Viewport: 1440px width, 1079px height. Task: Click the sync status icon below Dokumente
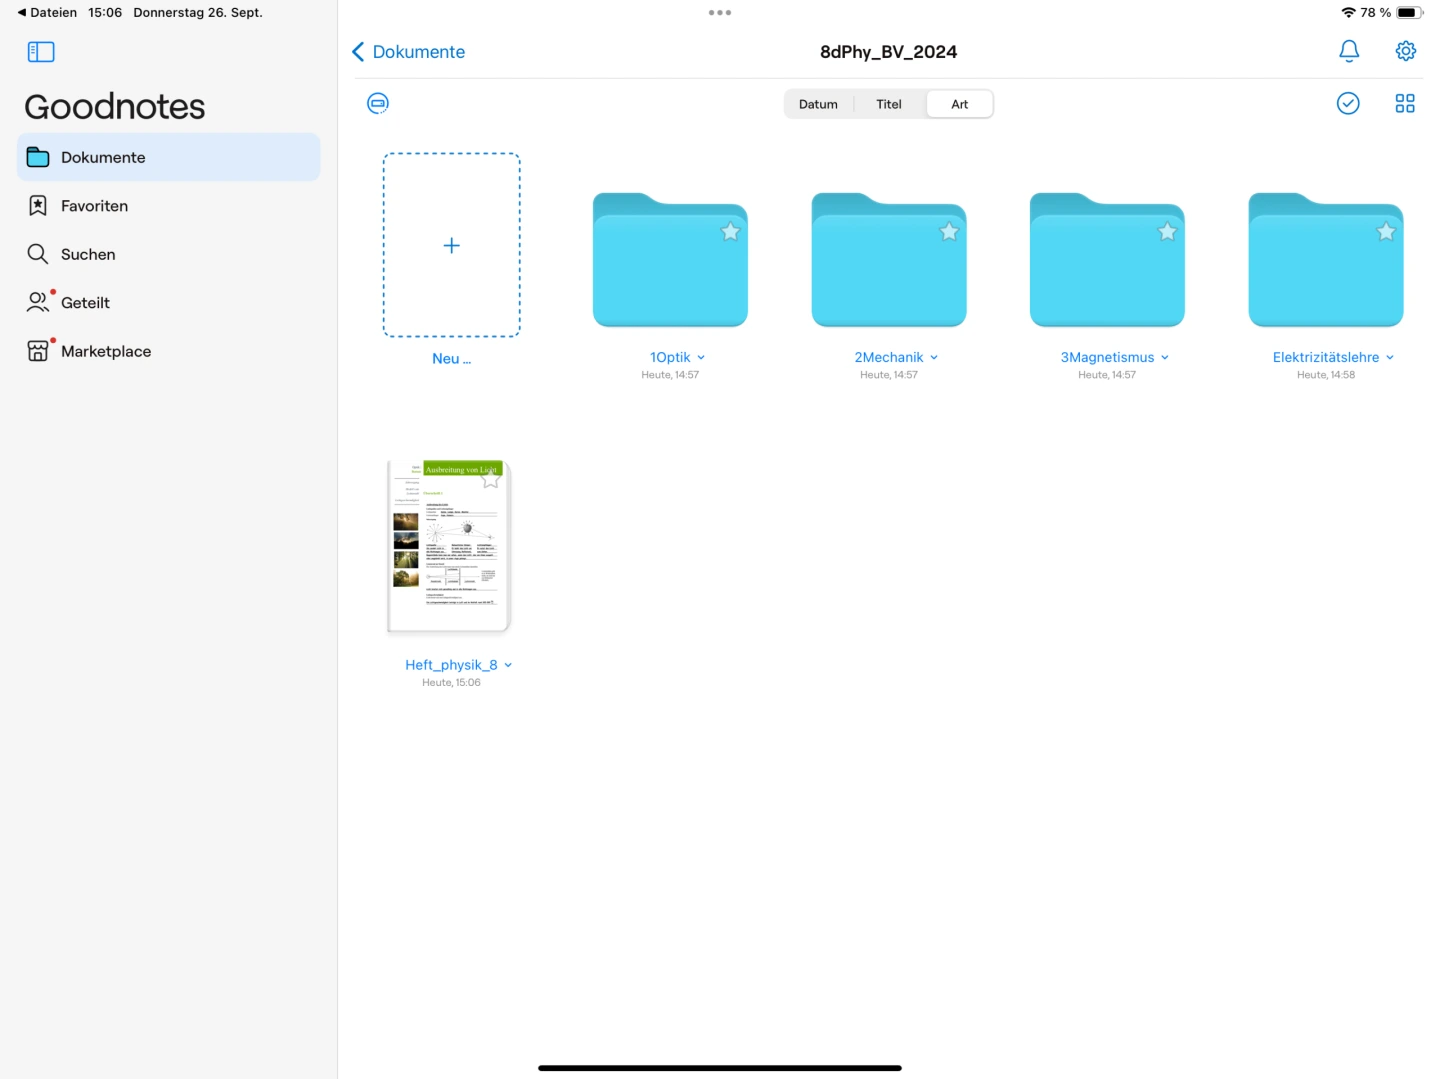378,103
